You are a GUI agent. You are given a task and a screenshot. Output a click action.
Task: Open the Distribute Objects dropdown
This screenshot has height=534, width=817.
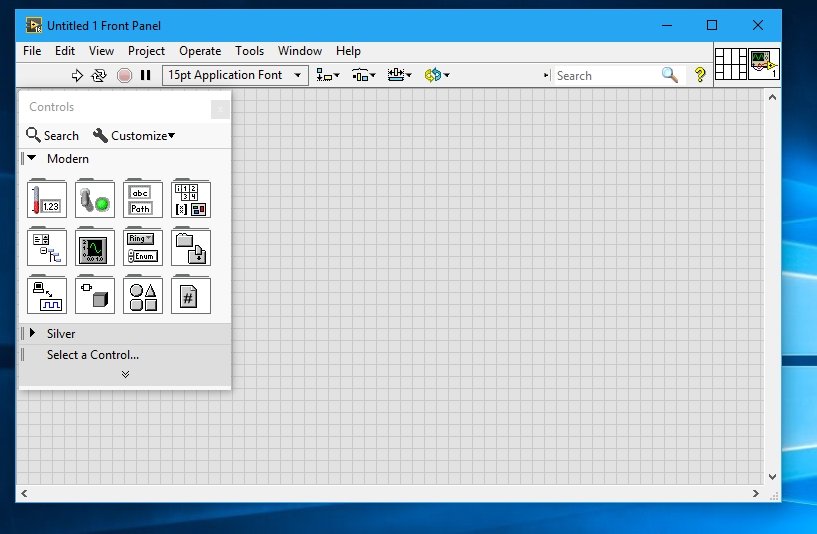tap(363, 75)
